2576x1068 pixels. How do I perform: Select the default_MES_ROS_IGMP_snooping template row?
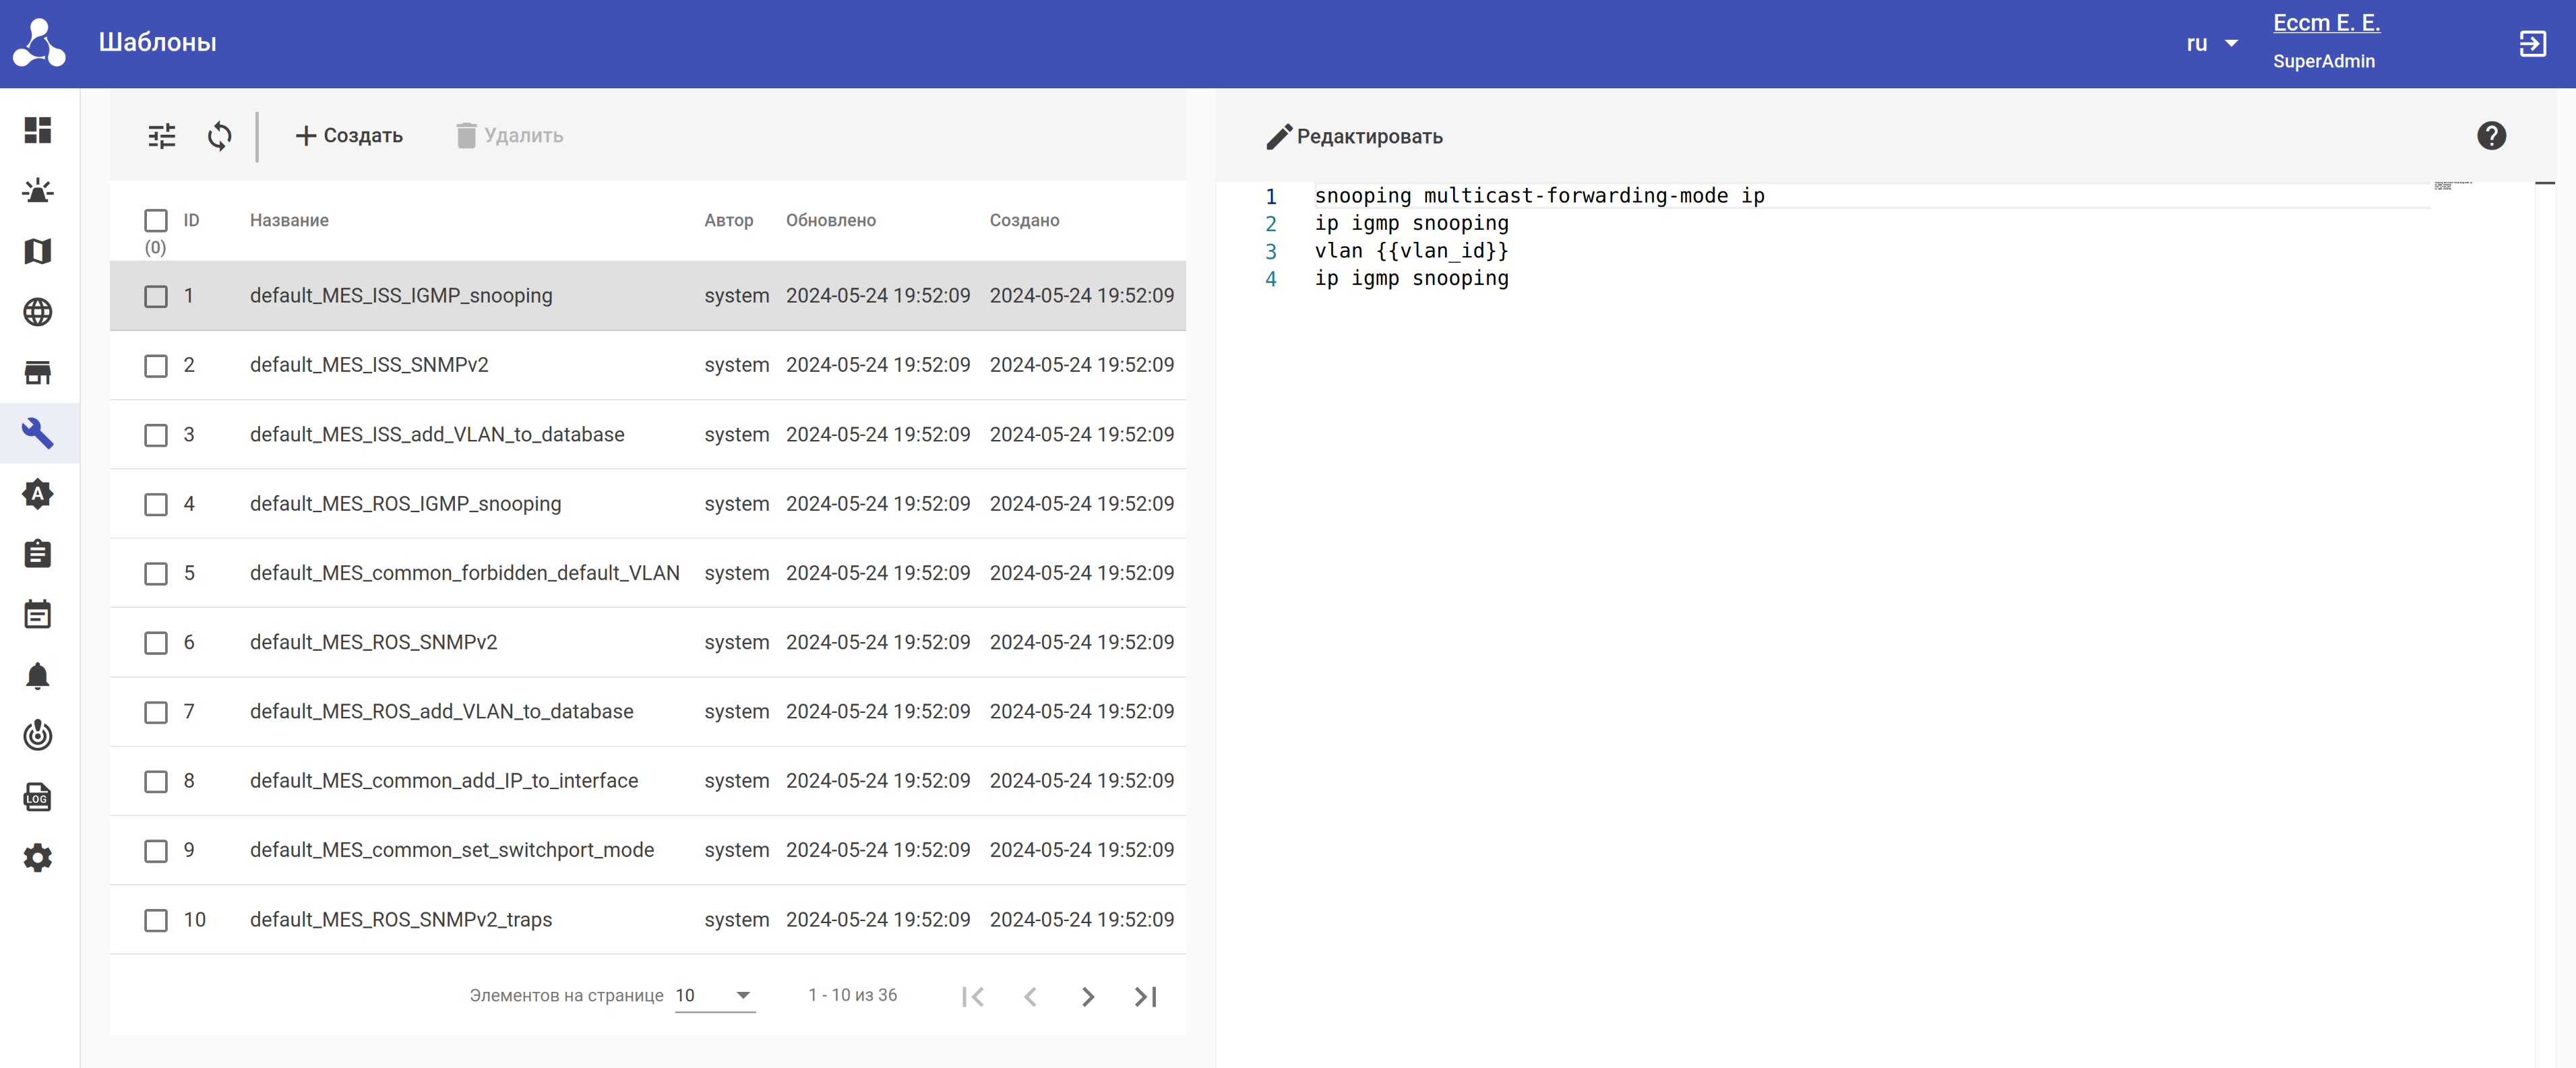point(405,503)
